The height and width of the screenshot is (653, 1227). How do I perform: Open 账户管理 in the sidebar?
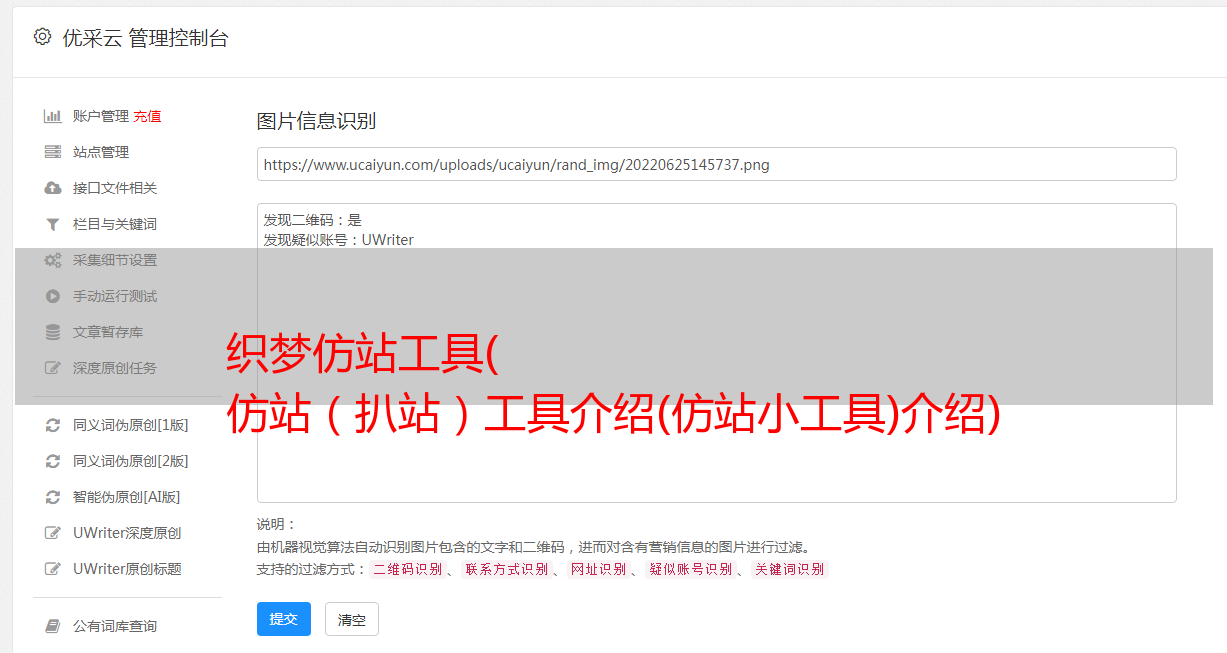tap(101, 116)
